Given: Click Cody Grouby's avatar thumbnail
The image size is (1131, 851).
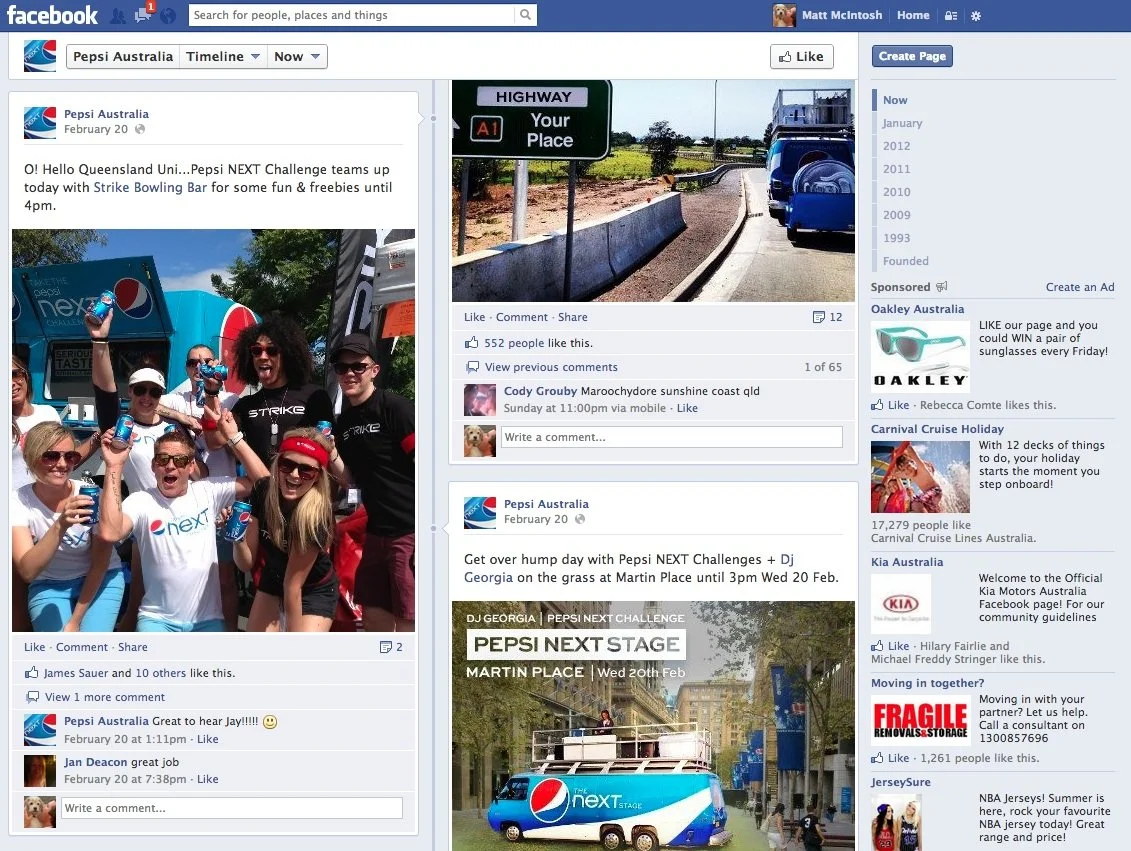Looking at the screenshot, I should (480, 400).
